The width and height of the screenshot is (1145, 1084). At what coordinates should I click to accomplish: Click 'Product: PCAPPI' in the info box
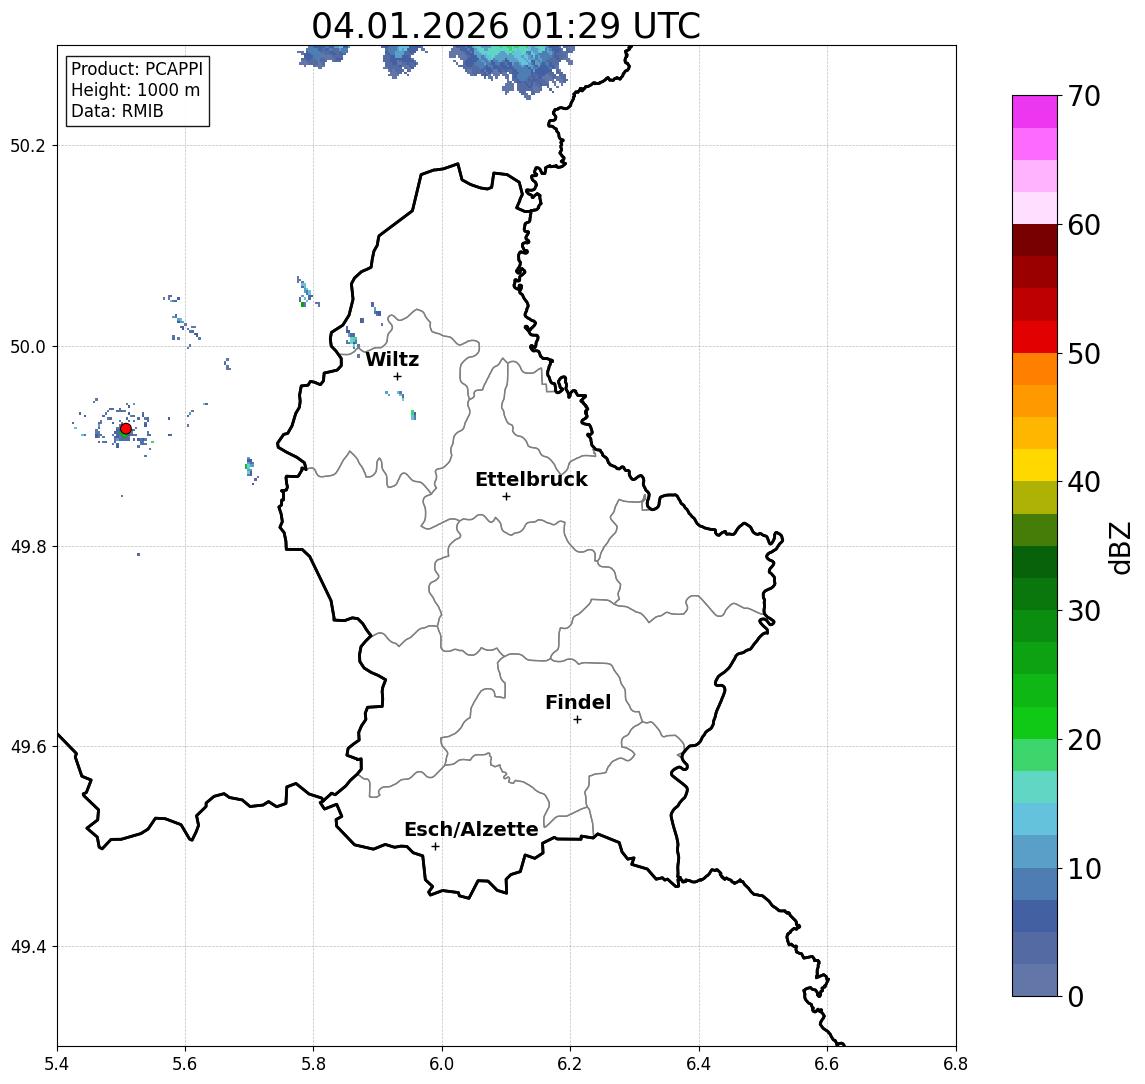(137, 69)
